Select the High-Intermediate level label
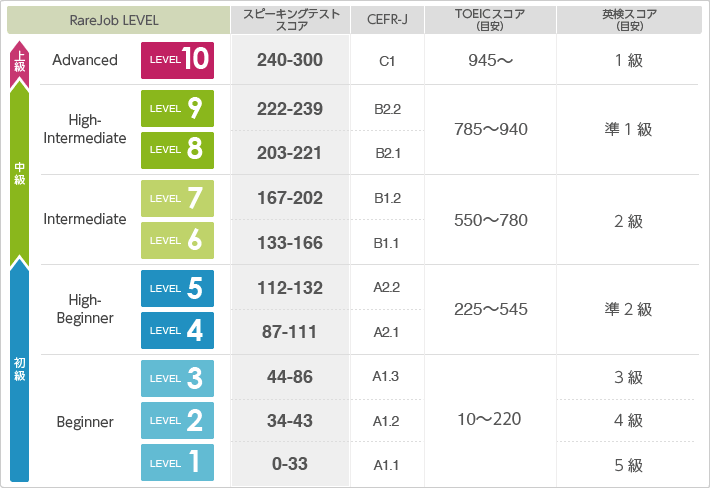 pos(85,129)
